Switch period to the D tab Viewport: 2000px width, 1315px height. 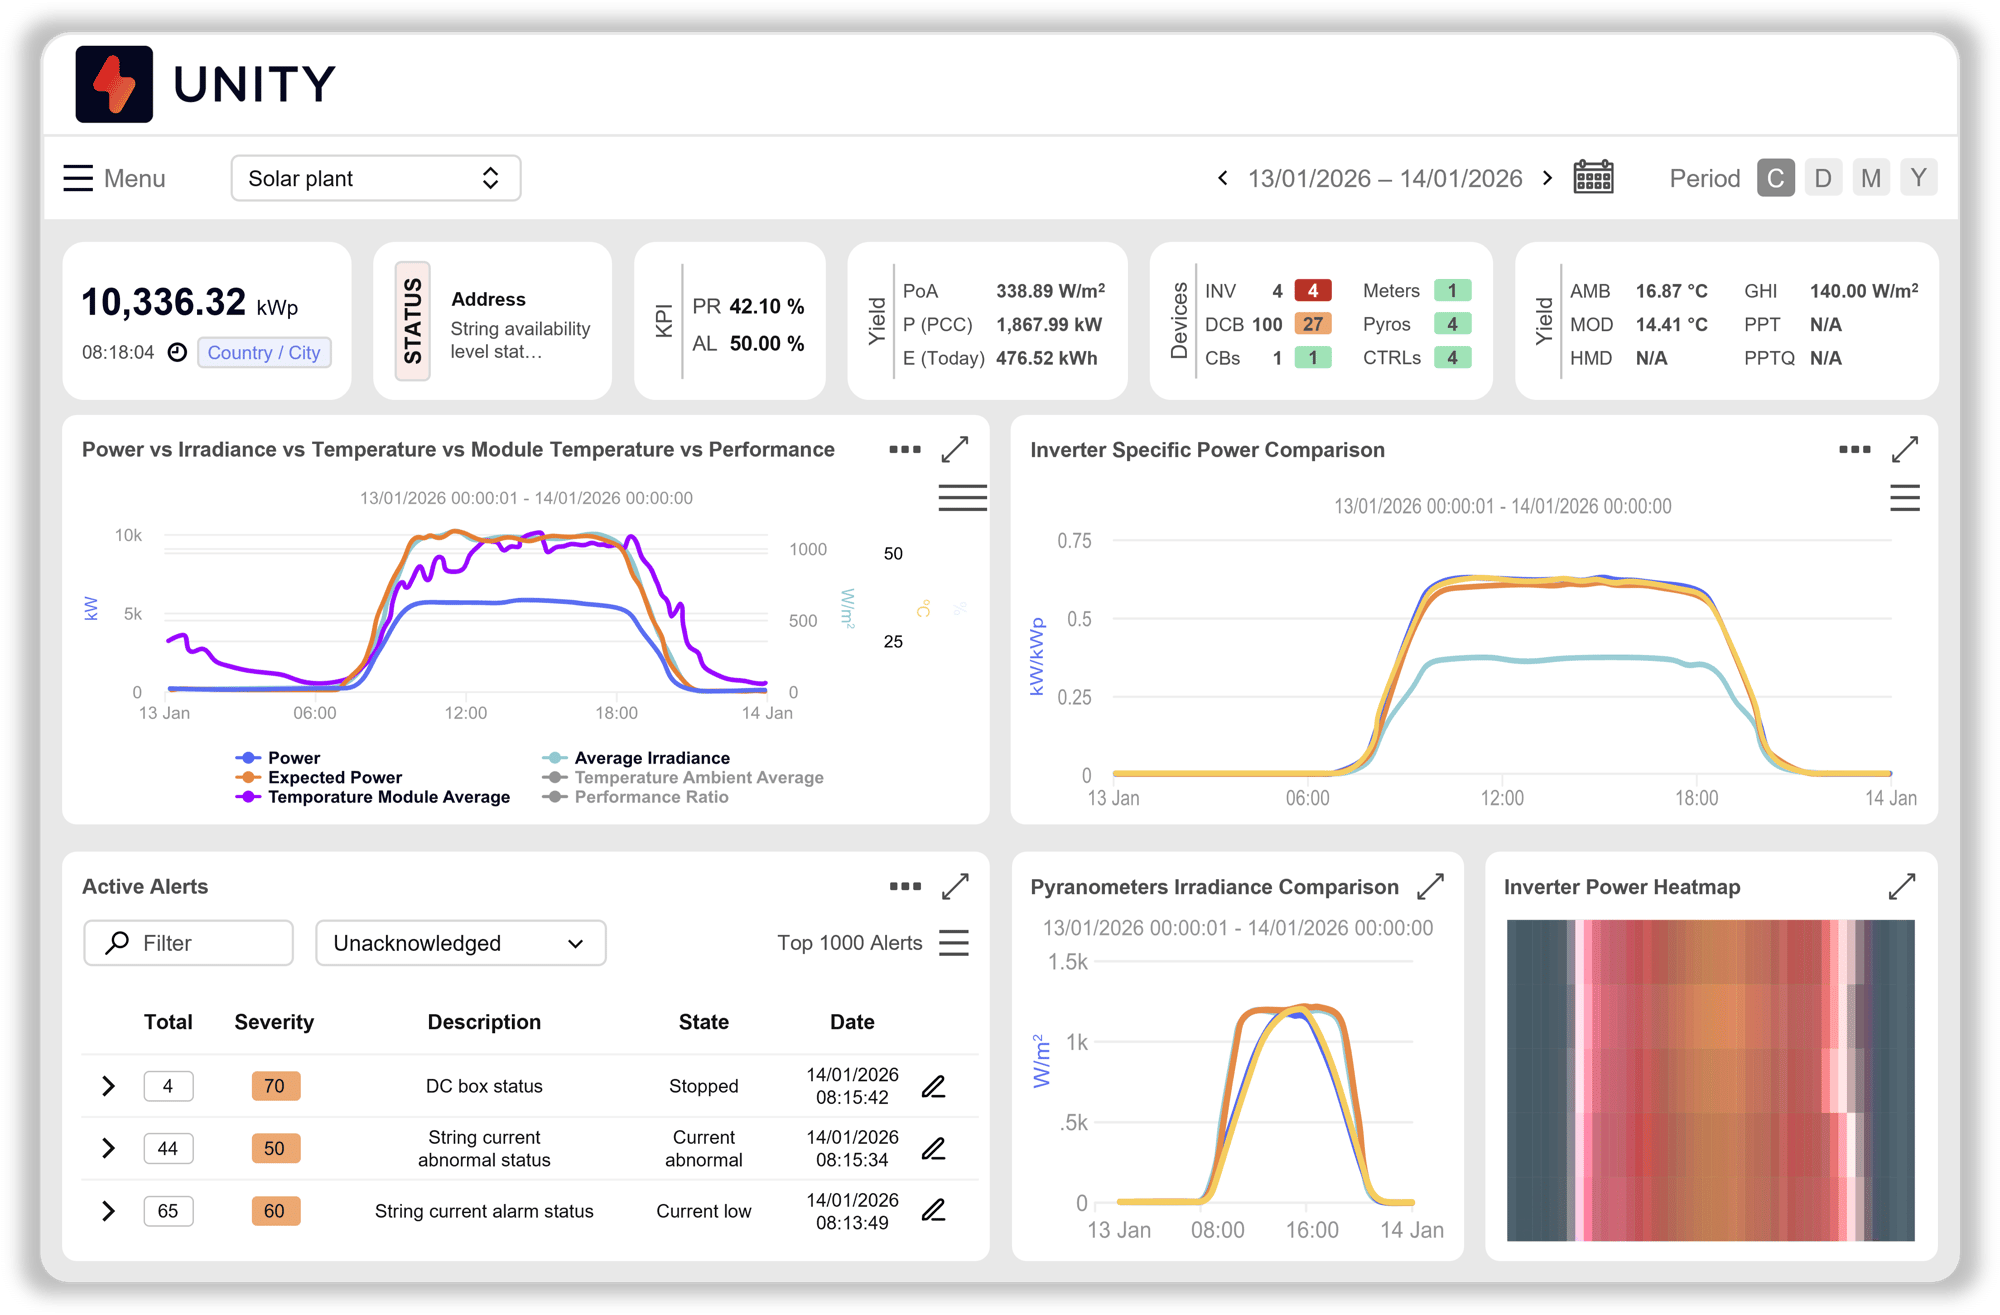1823,178
